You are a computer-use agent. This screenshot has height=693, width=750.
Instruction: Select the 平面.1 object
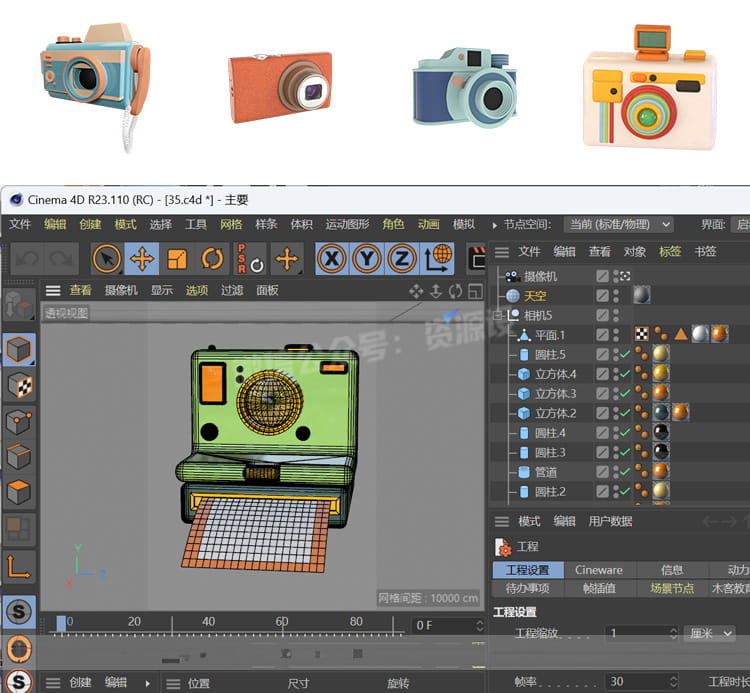click(x=550, y=335)
